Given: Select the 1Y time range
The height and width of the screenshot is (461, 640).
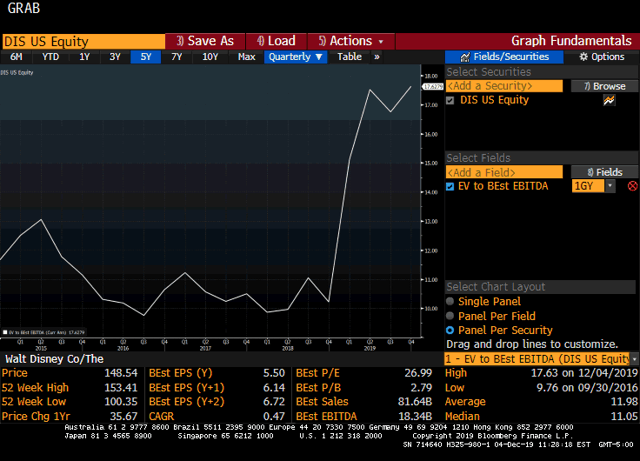Looking at the screenshot, I should (84, 57).
